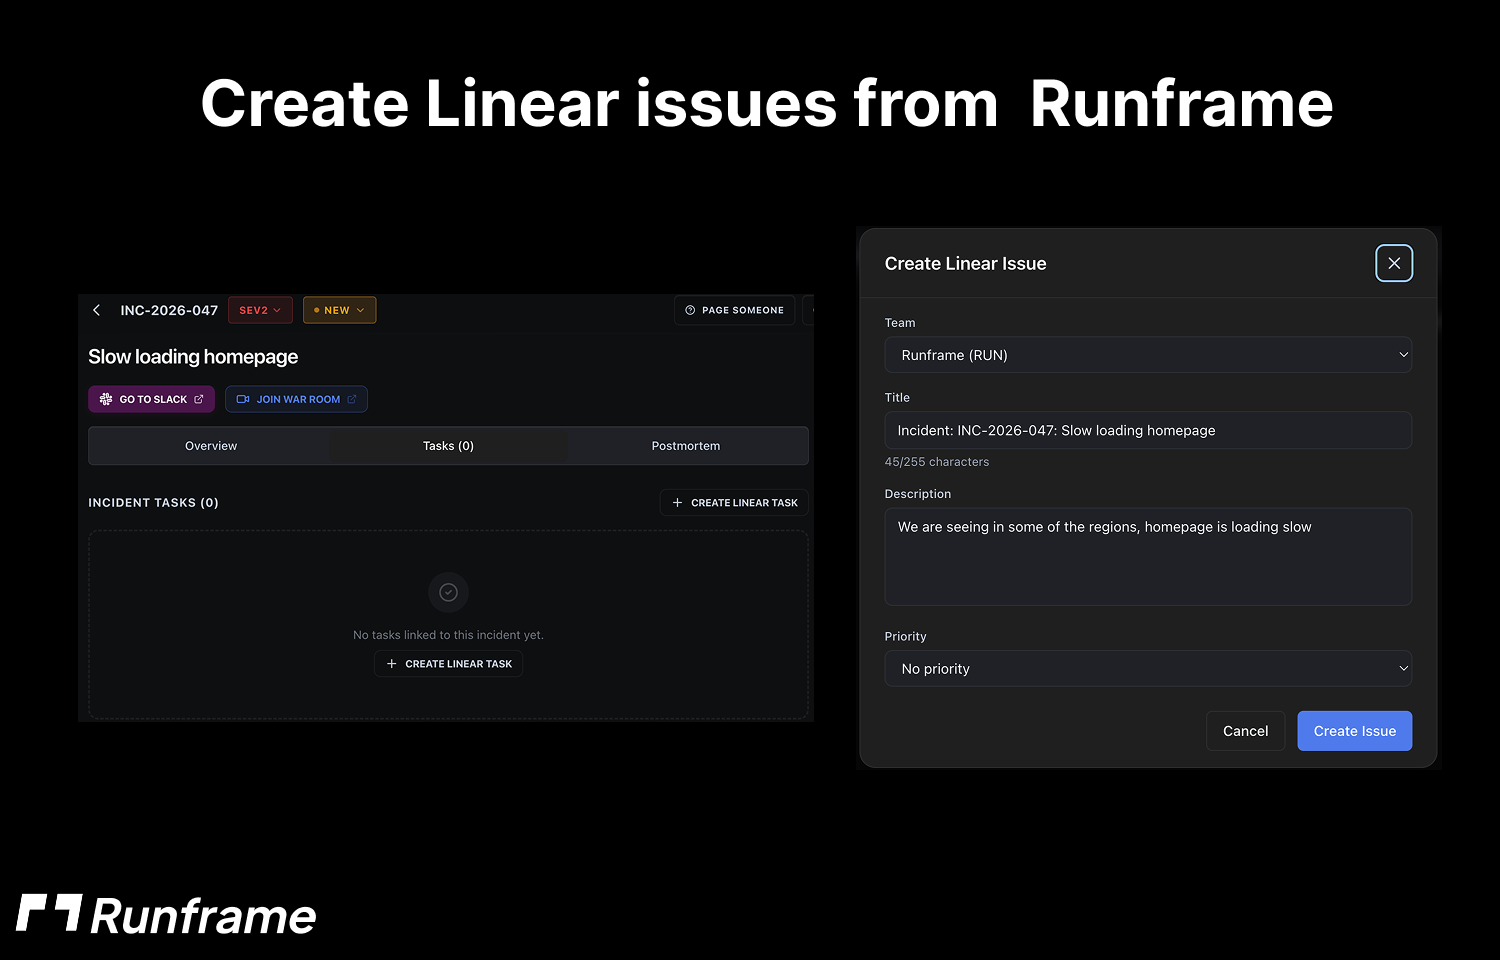Go back using the arrow beside INC-2026-047
This screenshot has height=960, width=1500.
[x=97, y=310]
